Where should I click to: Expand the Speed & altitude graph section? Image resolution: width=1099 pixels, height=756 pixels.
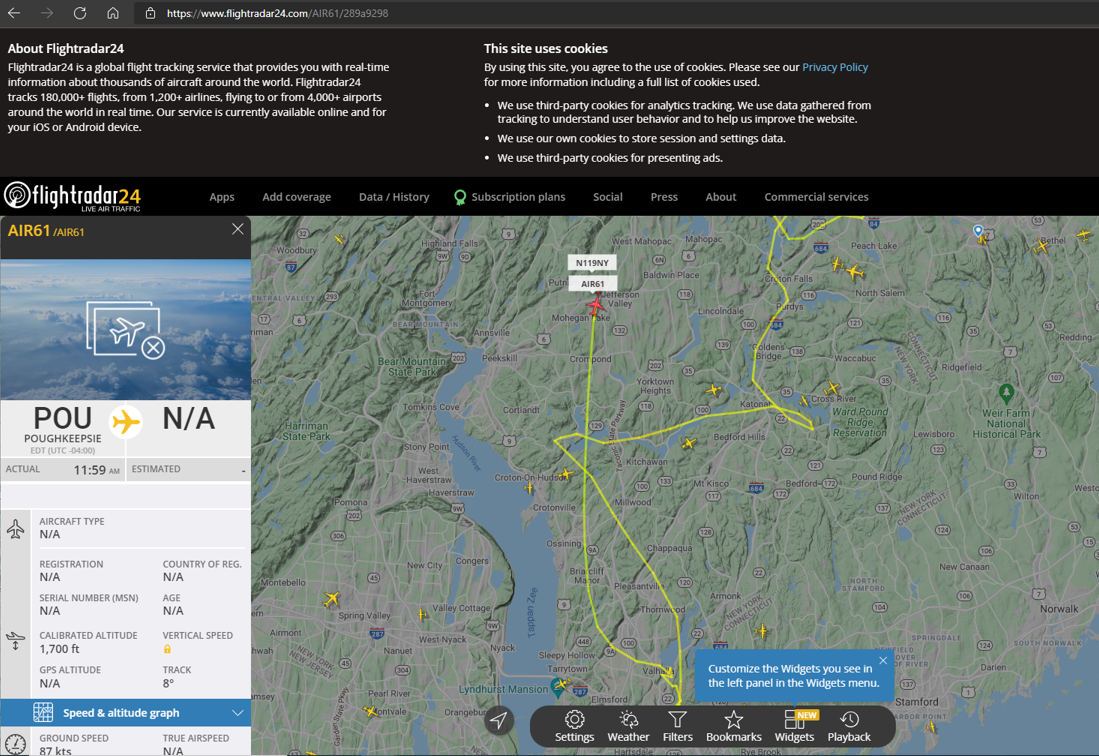point(125,713)
